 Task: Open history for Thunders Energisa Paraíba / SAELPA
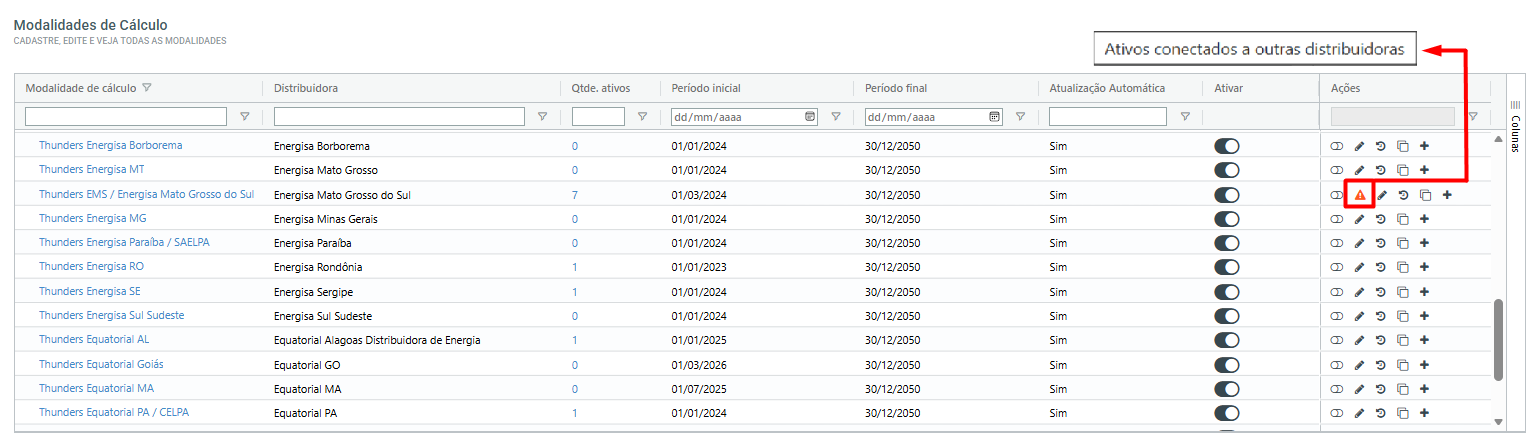pos(1381,243)
